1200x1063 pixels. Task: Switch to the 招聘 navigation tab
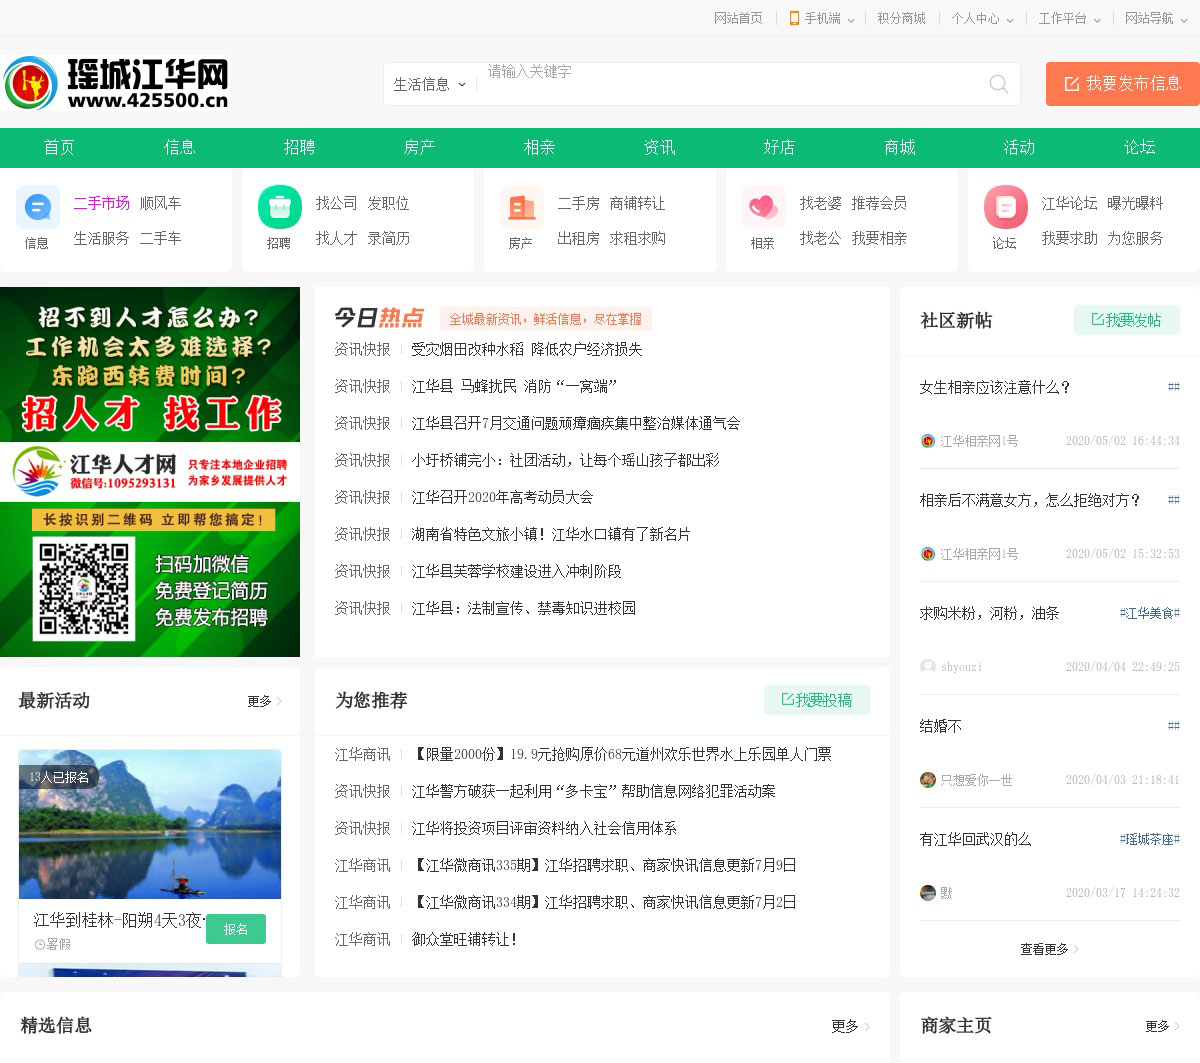coord(299,147)
